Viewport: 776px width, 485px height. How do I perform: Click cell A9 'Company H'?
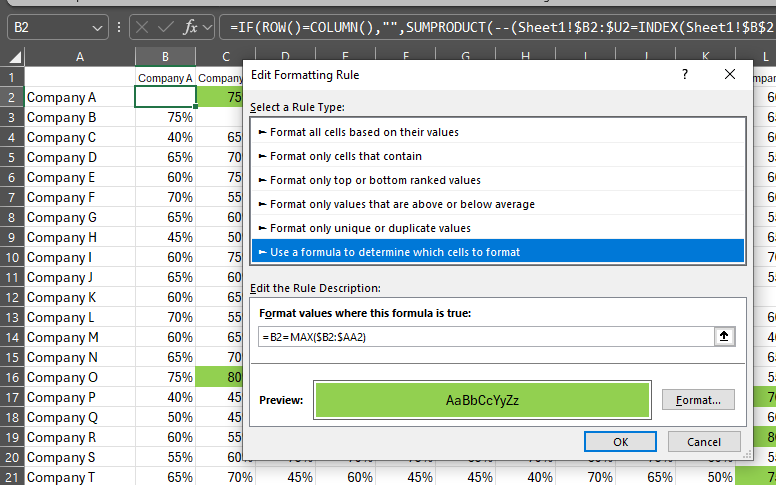click(x=80, y=237)
